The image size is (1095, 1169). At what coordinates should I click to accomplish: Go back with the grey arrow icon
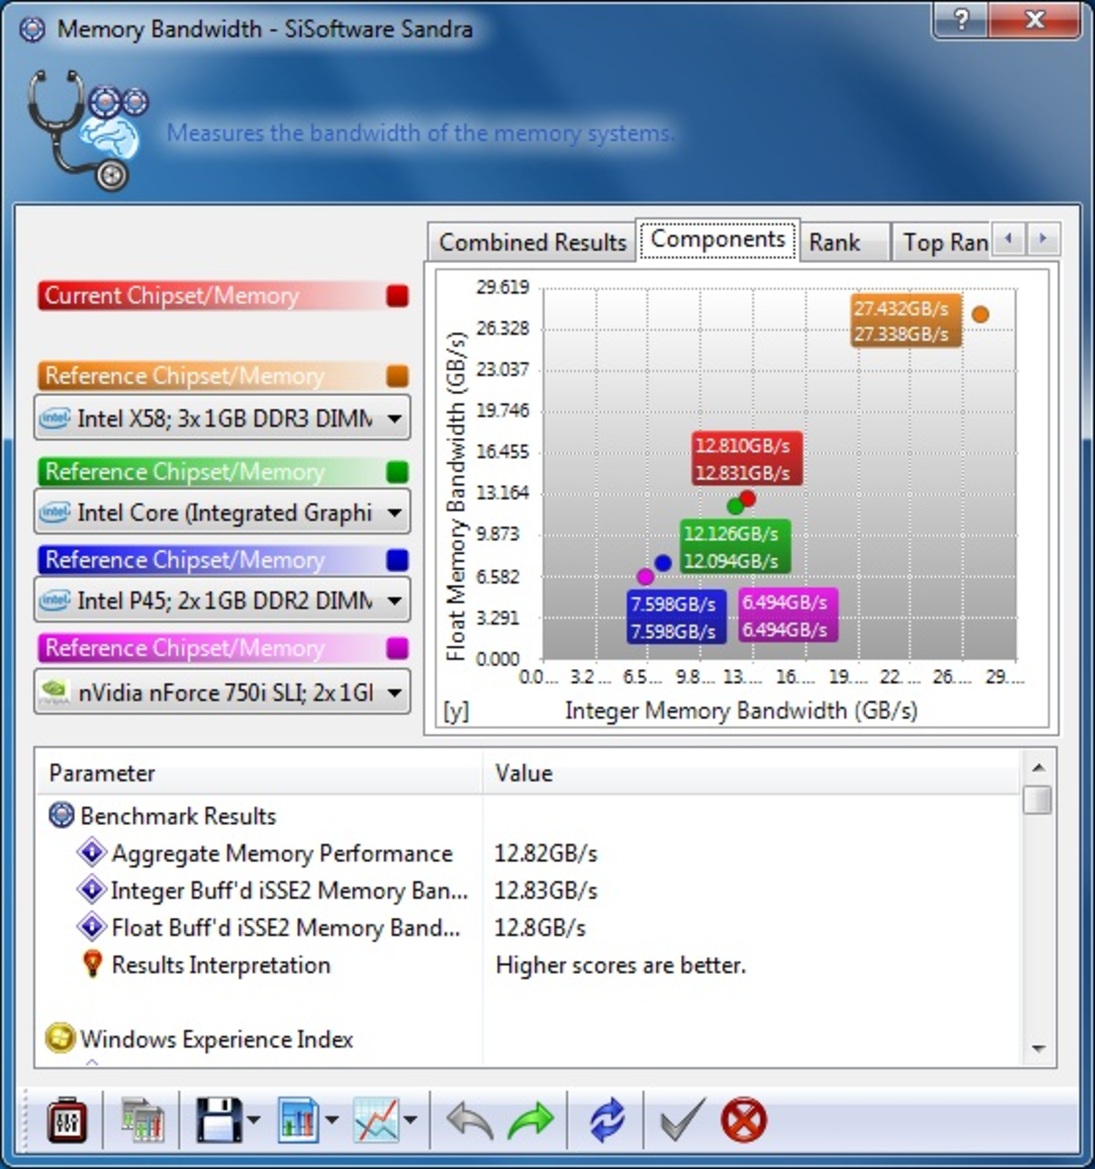469,1121
